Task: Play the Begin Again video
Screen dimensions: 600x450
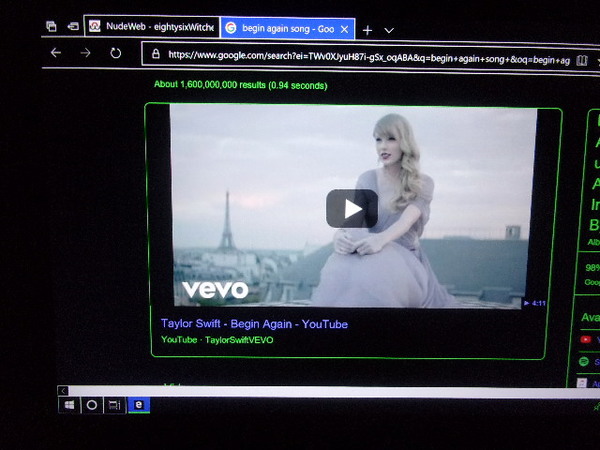Action: [351, 208]
